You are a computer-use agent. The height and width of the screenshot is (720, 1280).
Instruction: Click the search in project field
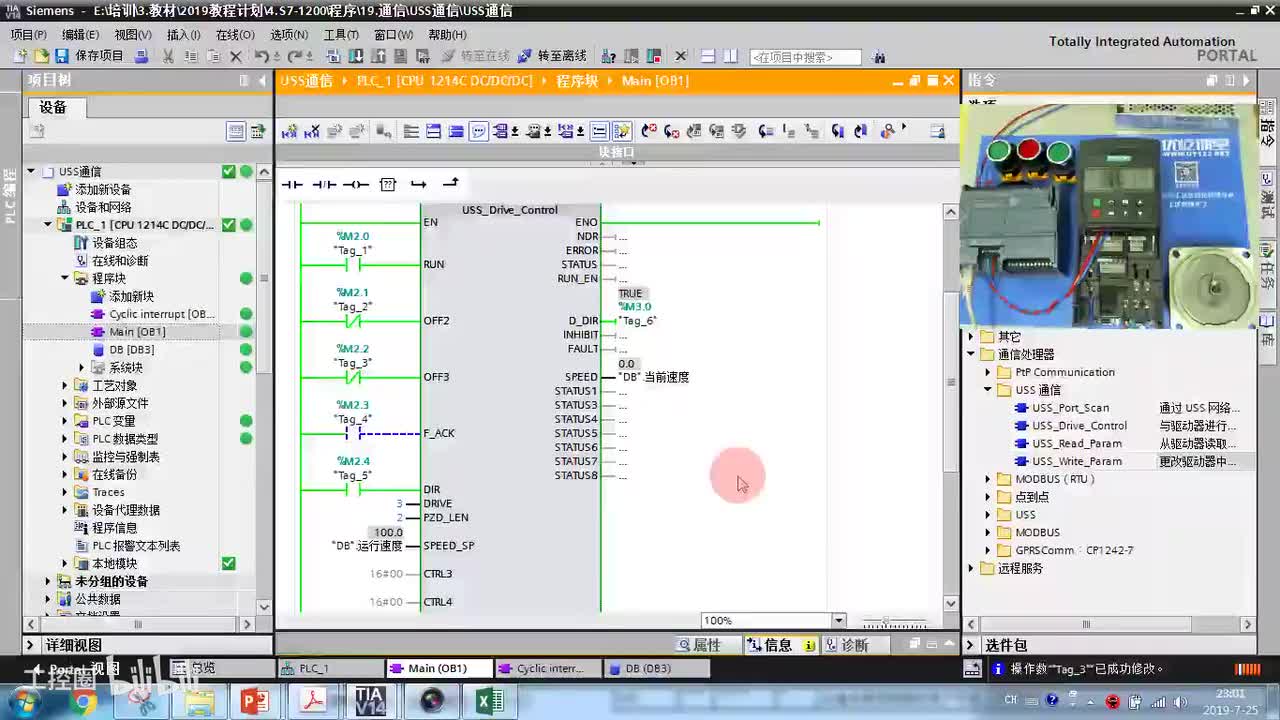[x=806, y=57]
